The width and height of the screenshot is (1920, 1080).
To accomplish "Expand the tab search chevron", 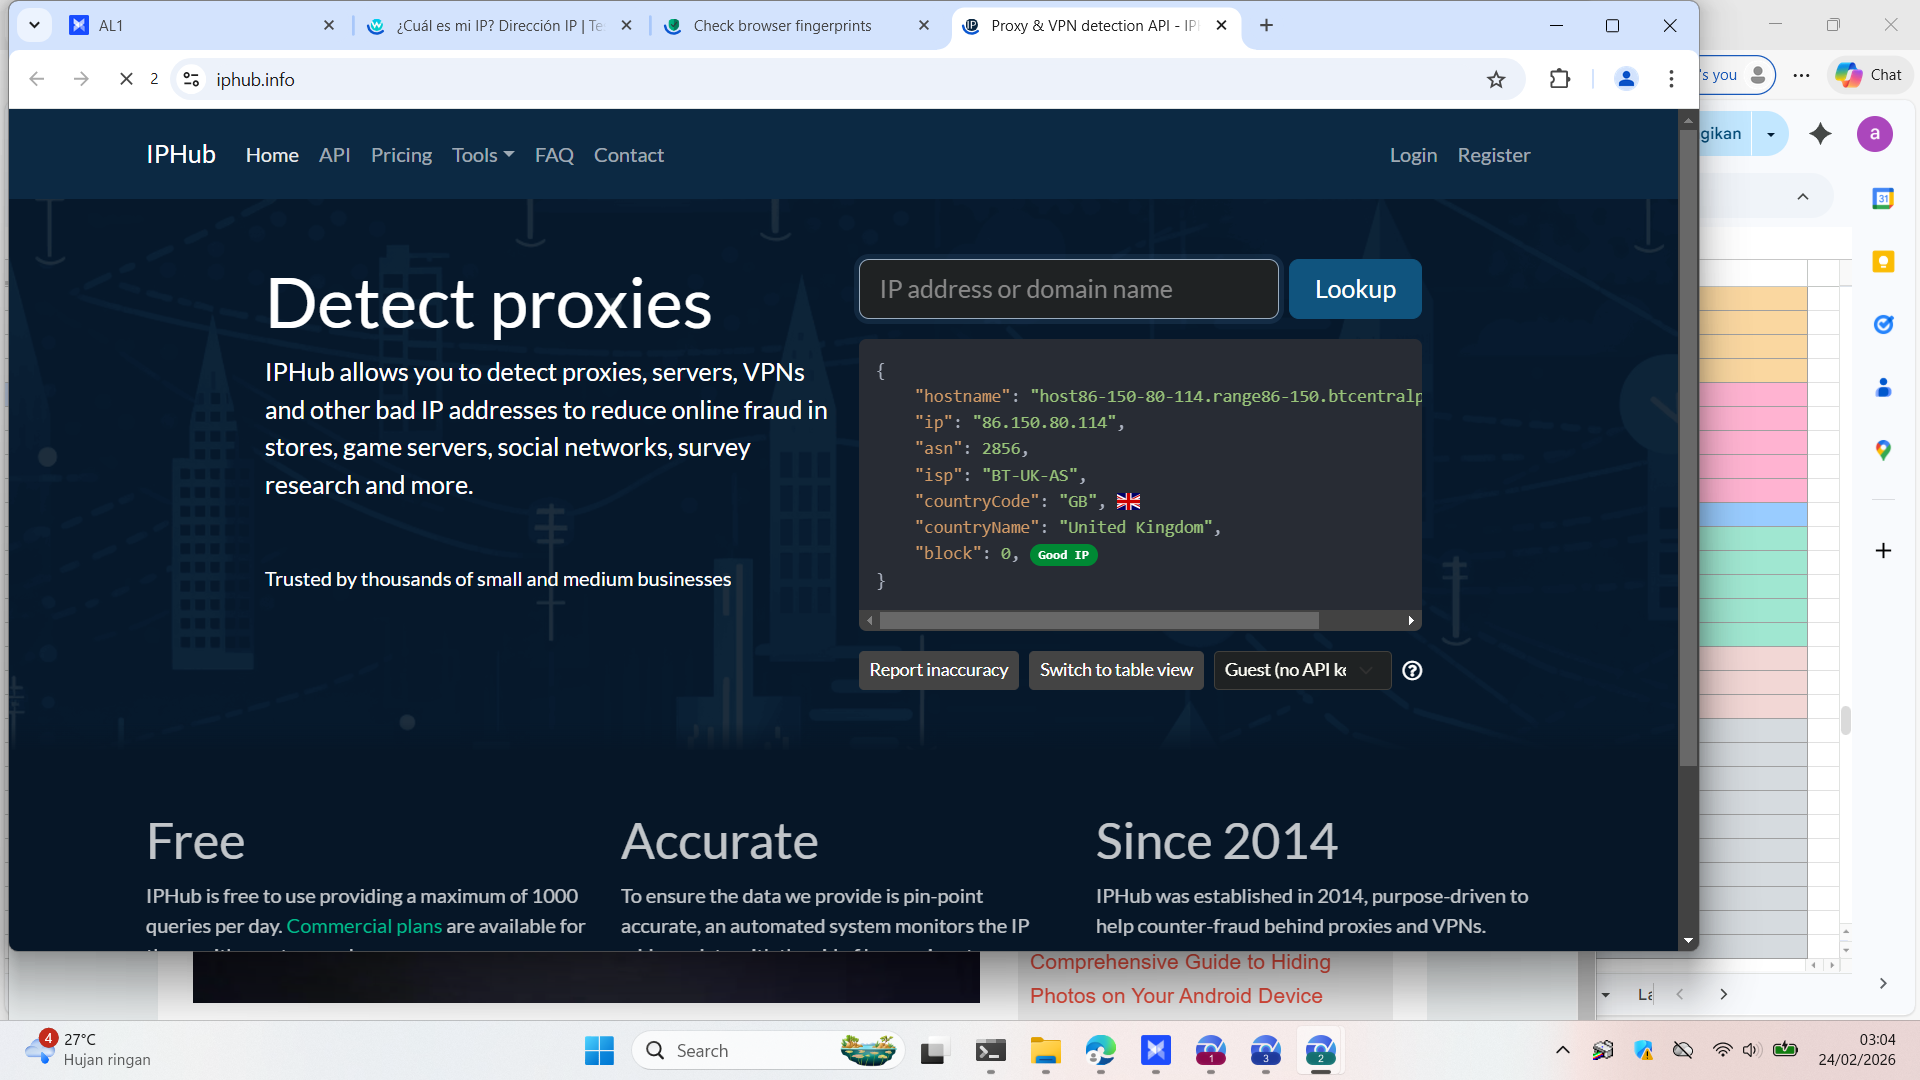I will coord(34,25).
